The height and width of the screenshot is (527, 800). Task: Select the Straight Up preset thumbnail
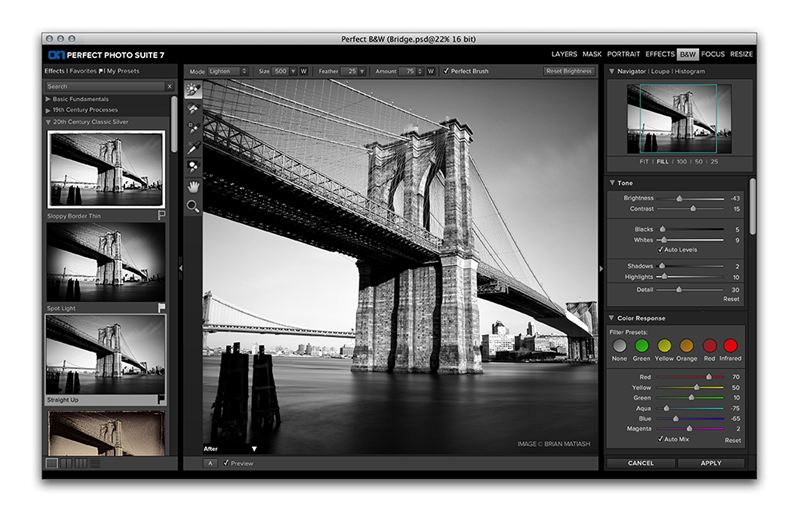[x=105, y=357]
